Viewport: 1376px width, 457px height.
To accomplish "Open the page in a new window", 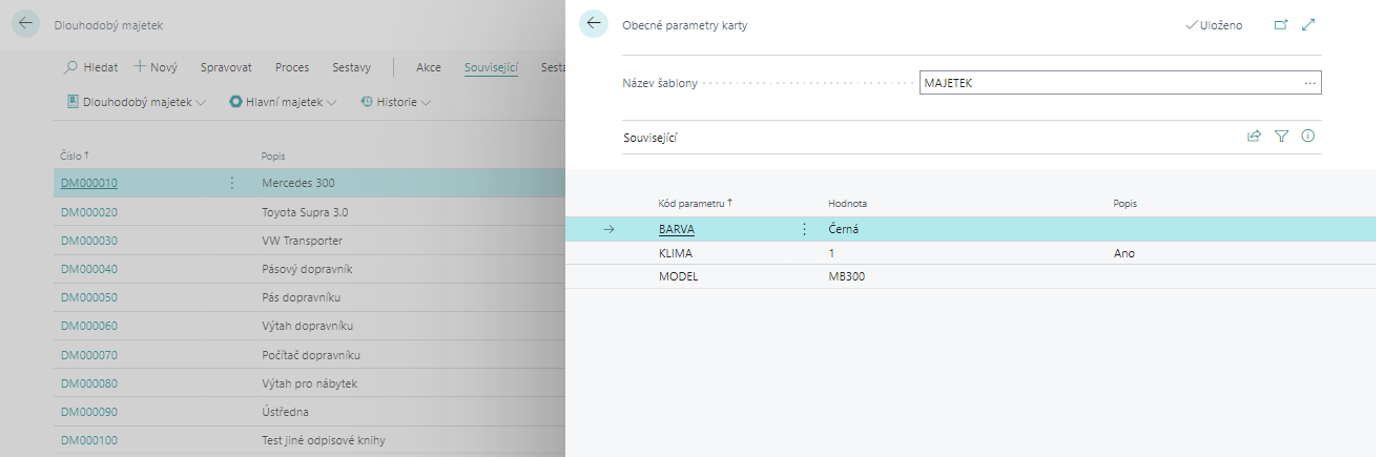I will (x=1281, y=25).
